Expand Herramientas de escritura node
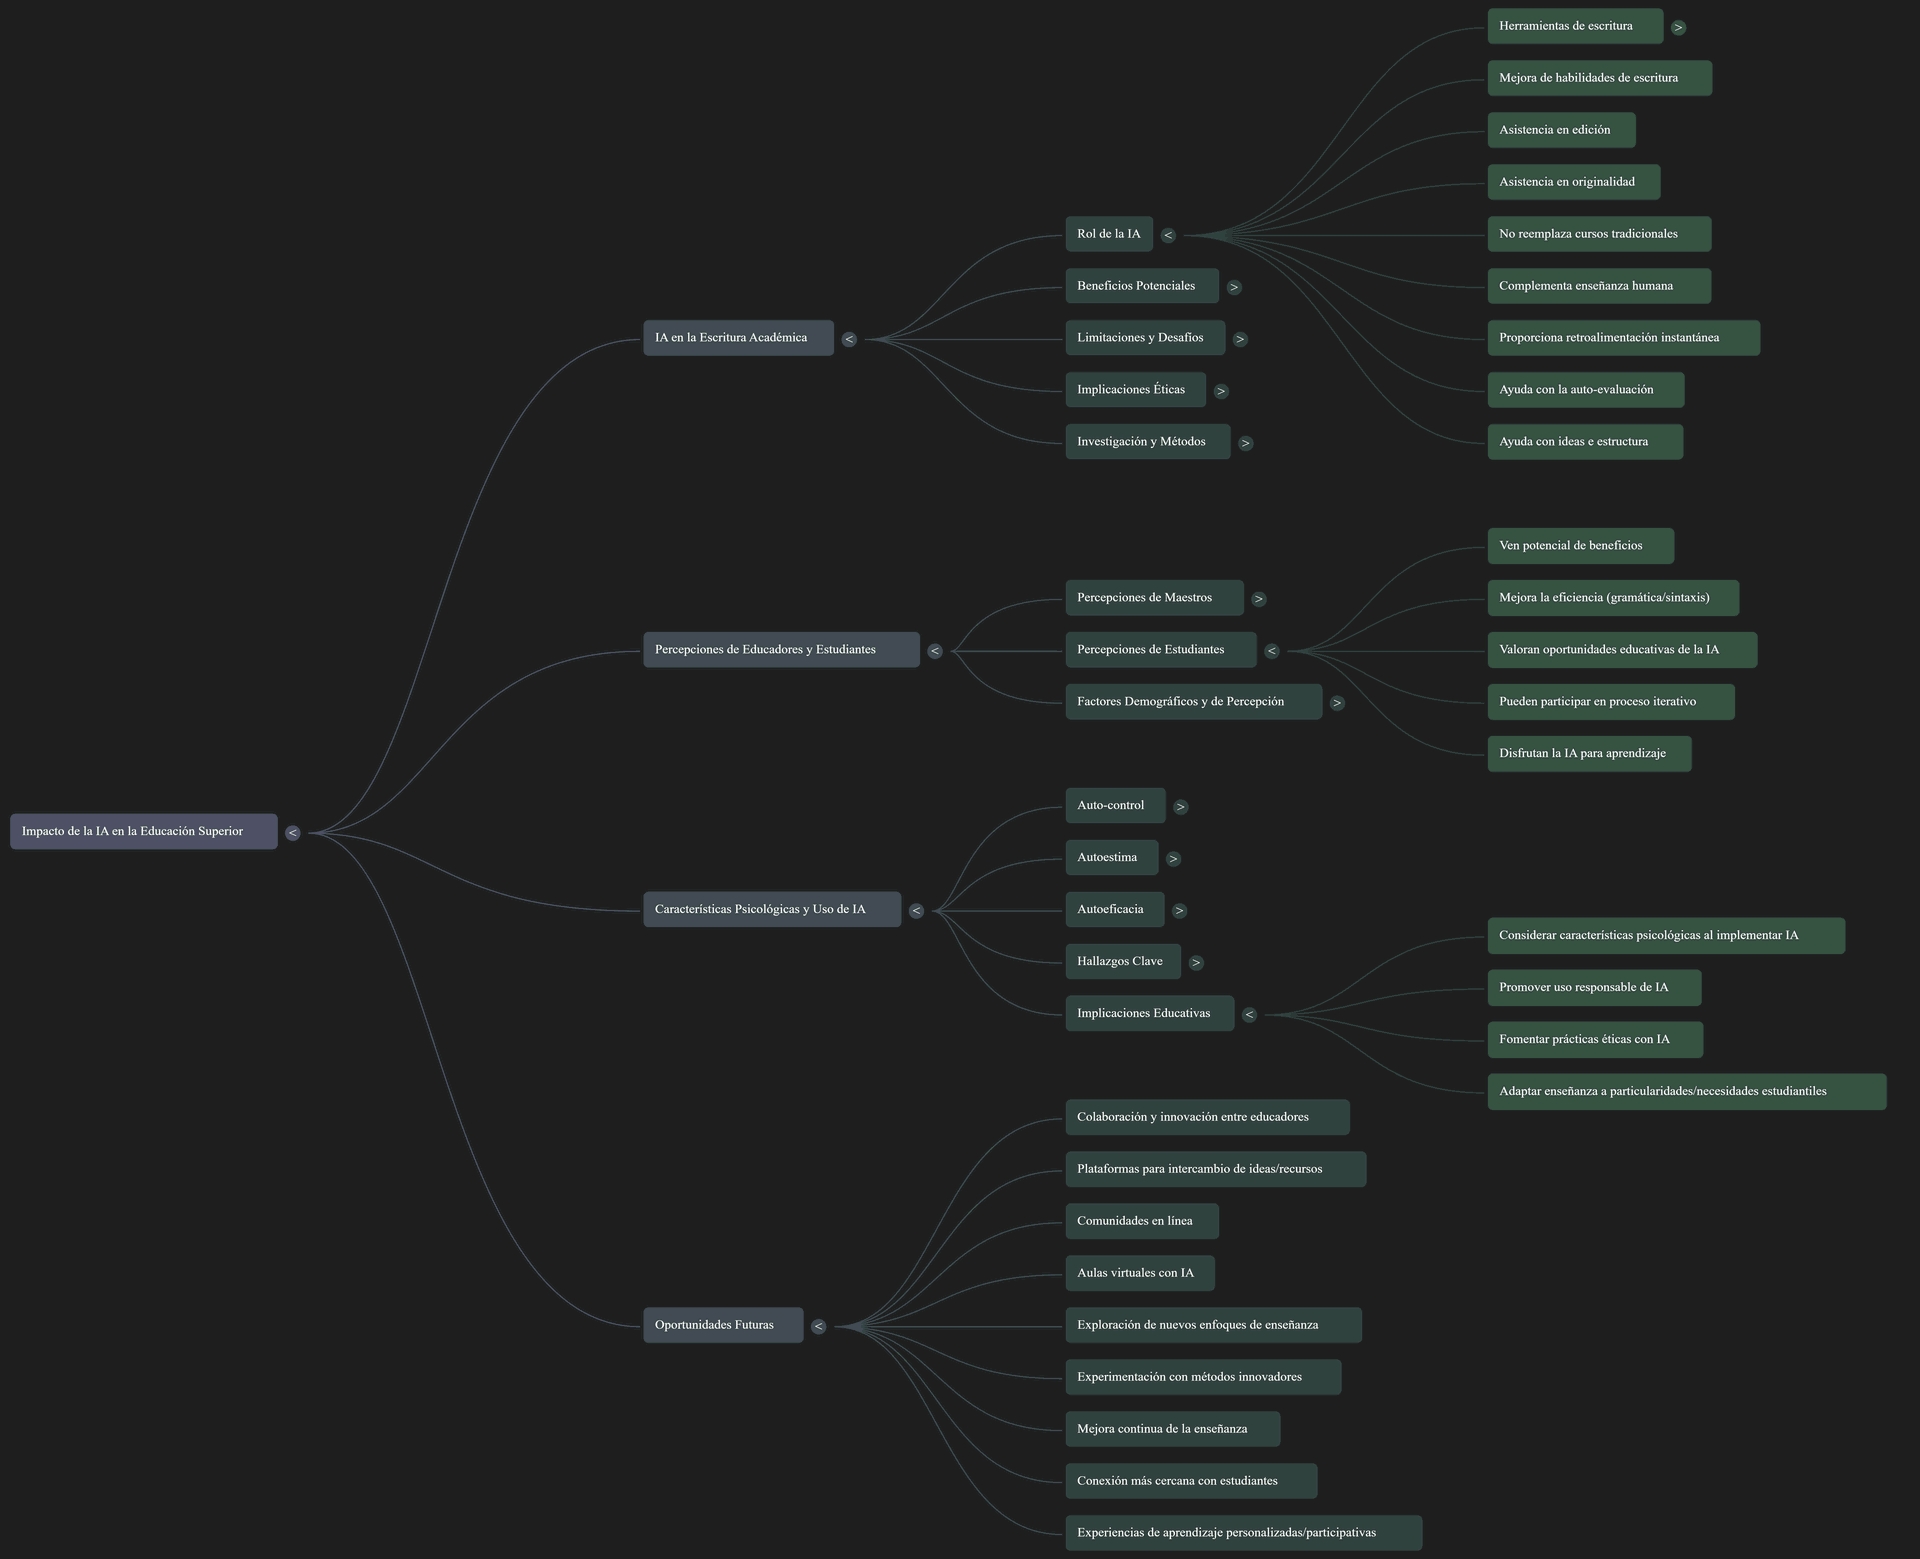Image resolution: width=1920 pixels, height=1559 pixels. point(1678,27)
